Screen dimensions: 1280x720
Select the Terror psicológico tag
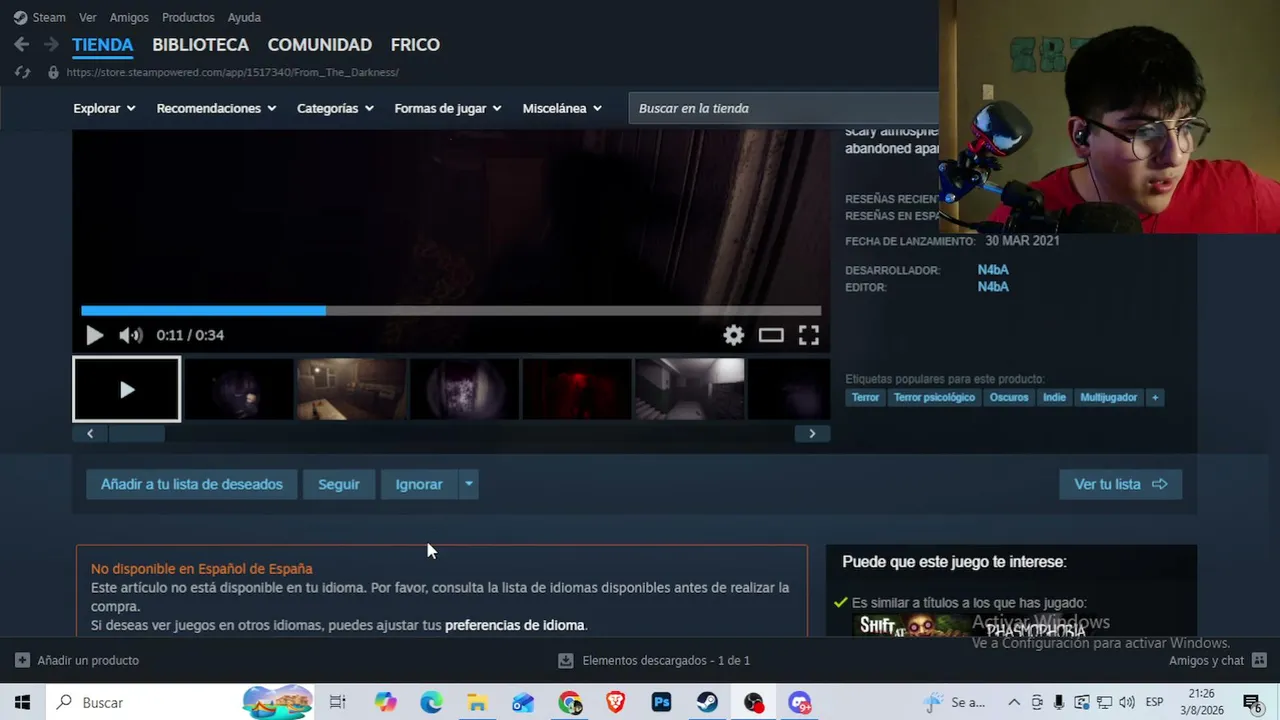coord(934,397)
